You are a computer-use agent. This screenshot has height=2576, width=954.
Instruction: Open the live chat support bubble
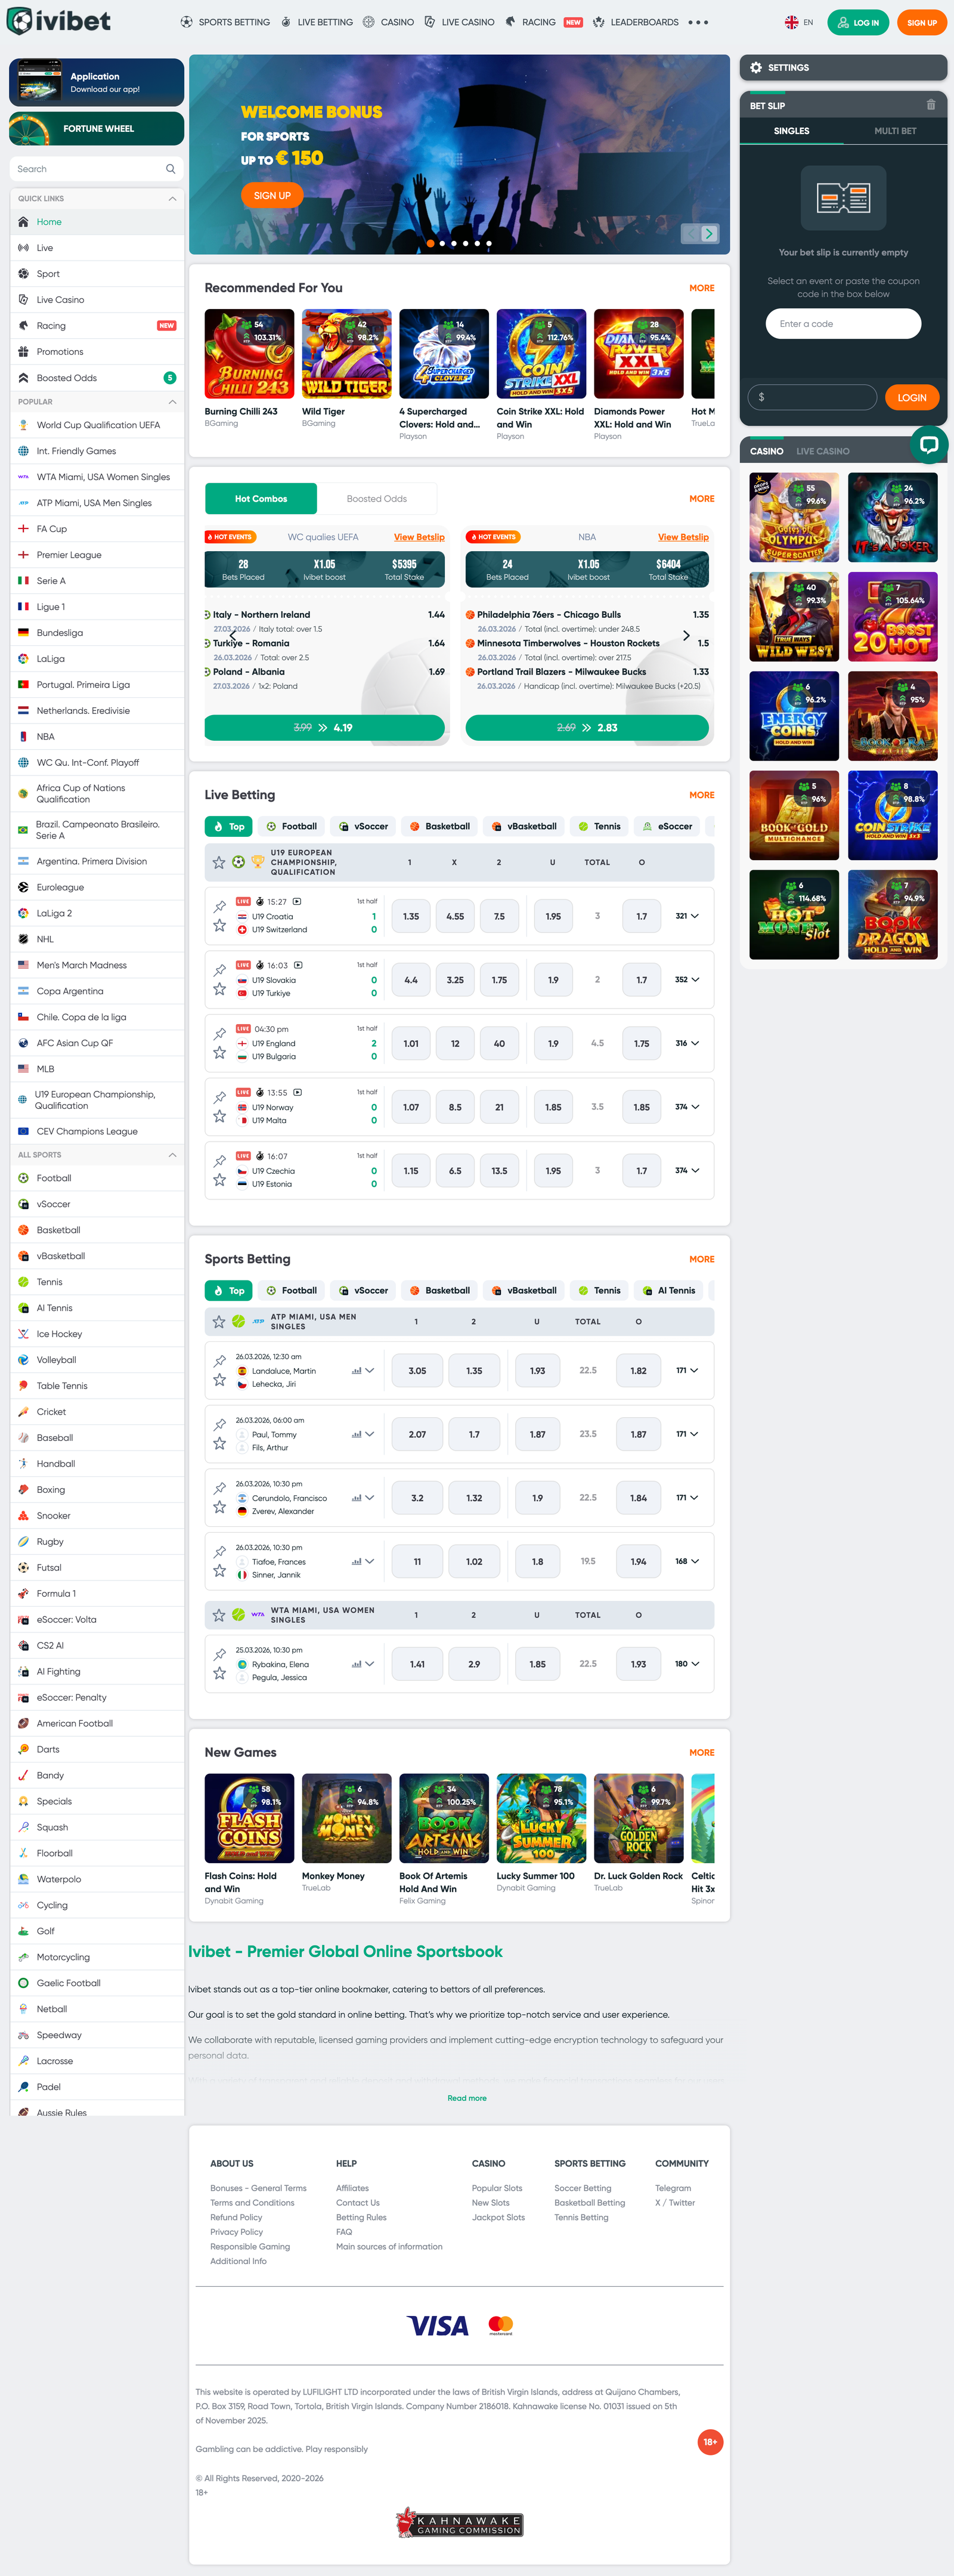928,445
